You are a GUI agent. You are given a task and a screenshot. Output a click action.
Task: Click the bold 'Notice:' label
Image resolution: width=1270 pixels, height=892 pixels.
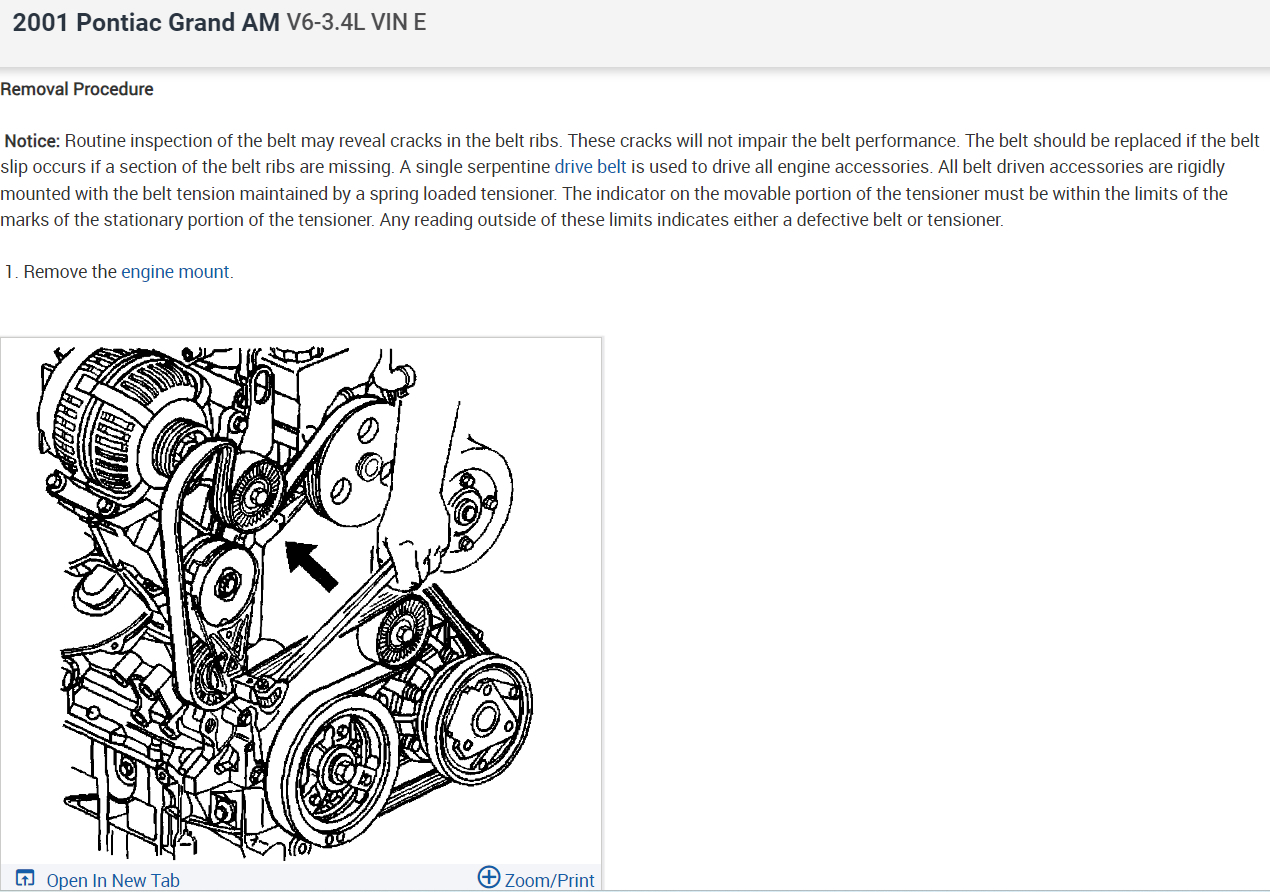coord(33,141)
